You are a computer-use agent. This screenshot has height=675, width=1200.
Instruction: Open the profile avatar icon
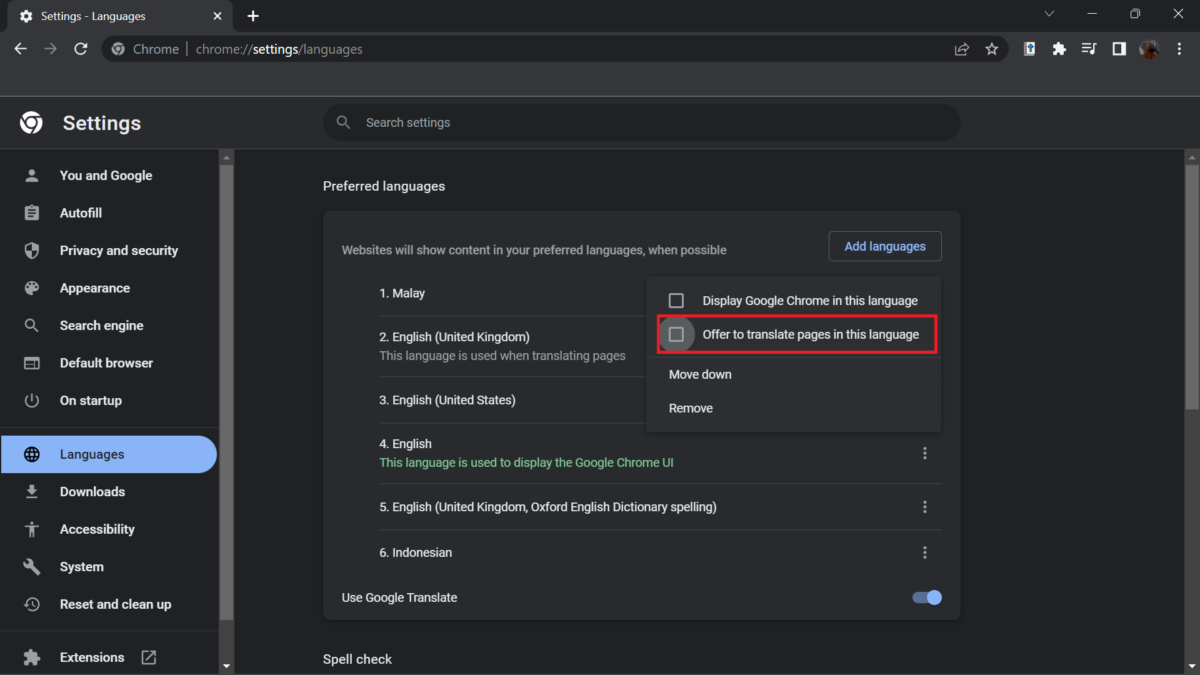coord(1149,49)
